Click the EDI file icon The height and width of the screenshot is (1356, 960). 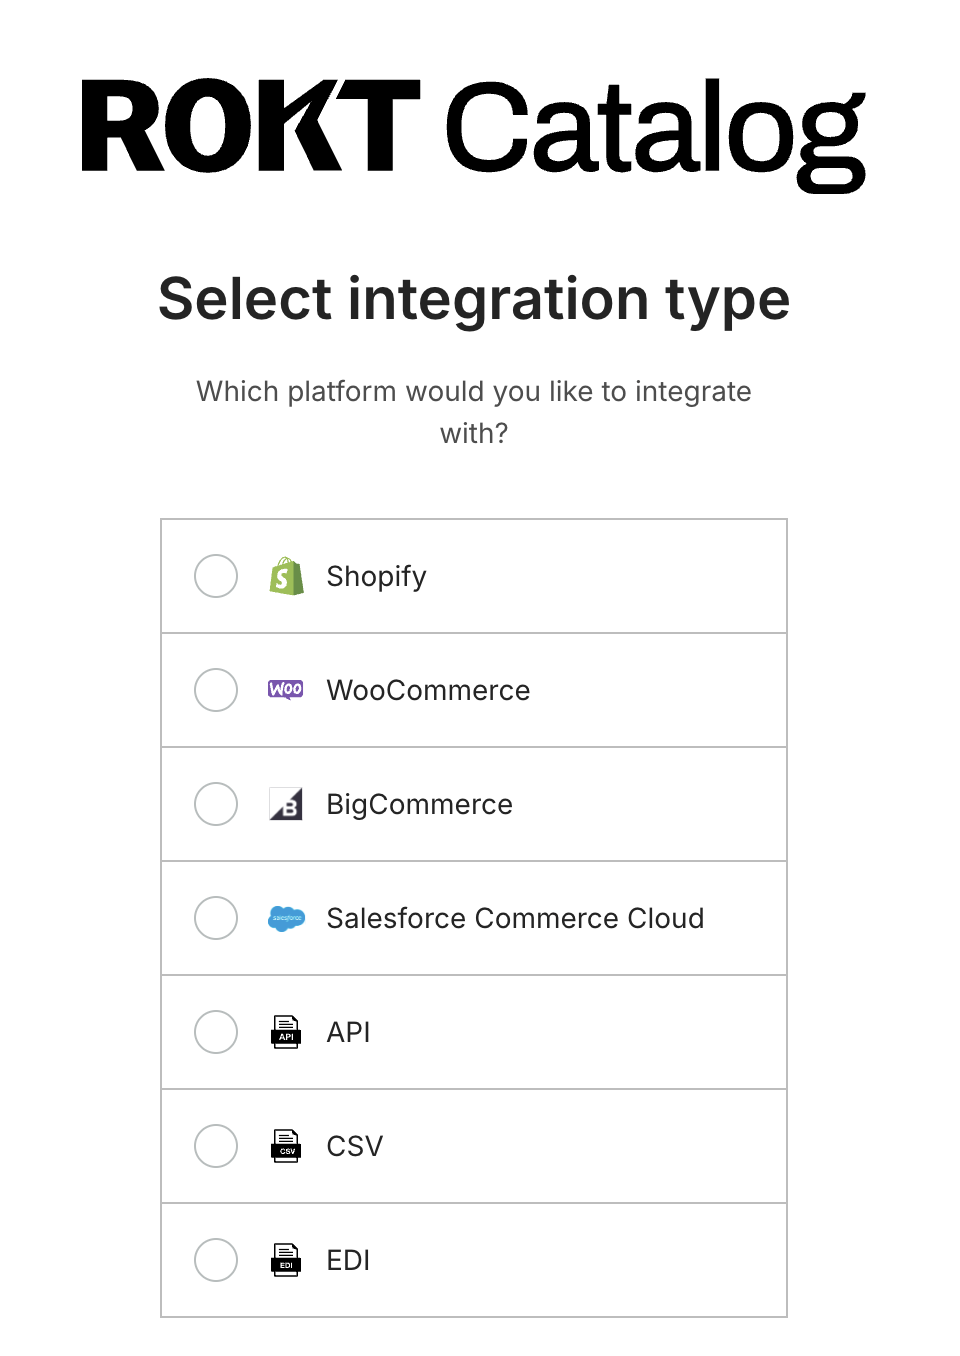pos(286,1260)
